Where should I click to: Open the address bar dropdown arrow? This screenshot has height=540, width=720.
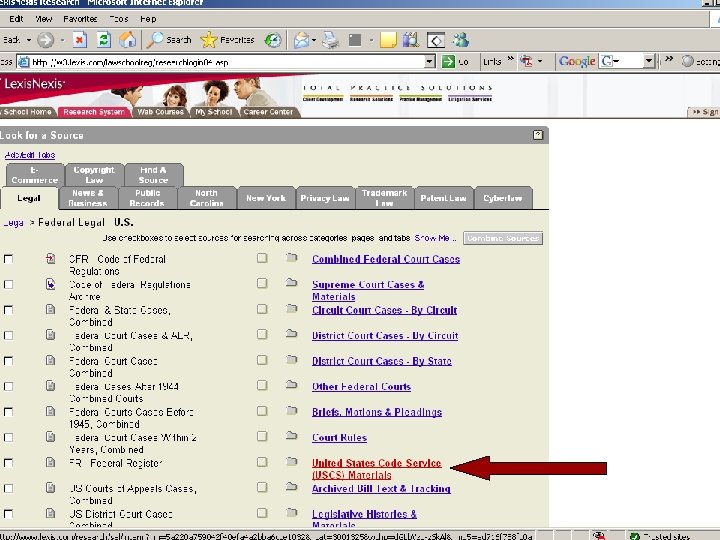(429, 61)
